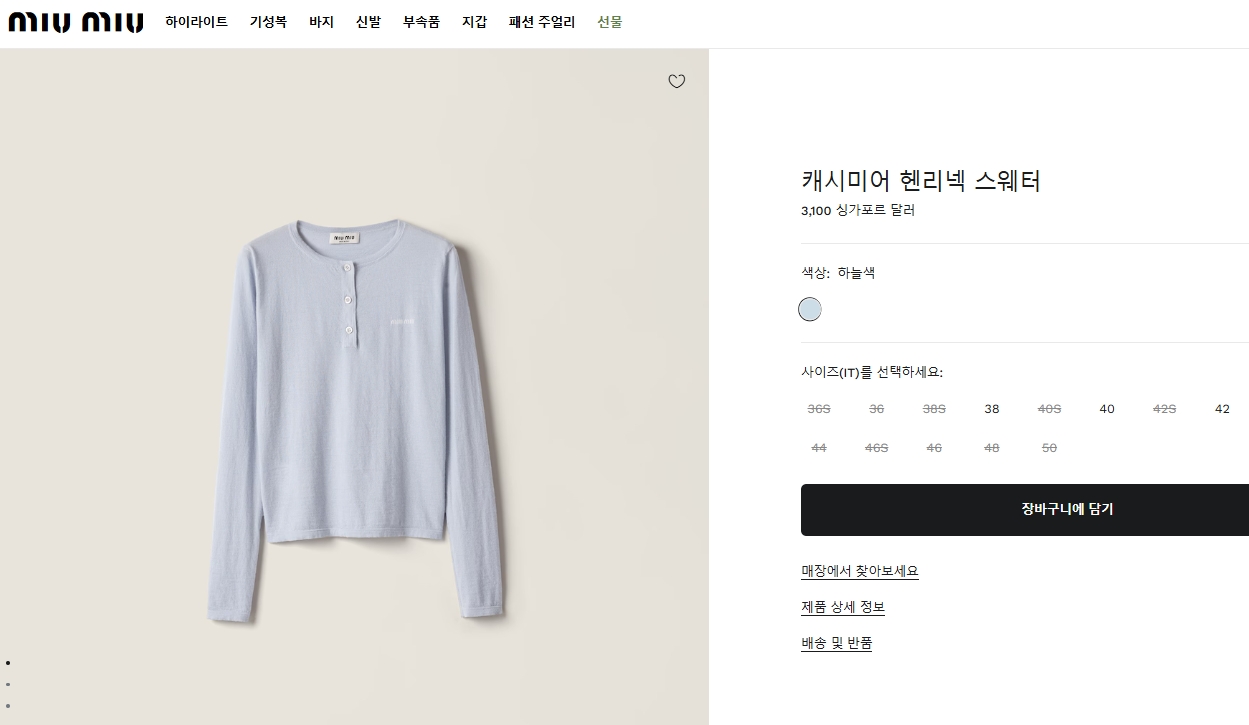Open the 선물 menu
The width and height of the screenshot is (1249, 725).
pyautogui.click(x=610, y=22)
